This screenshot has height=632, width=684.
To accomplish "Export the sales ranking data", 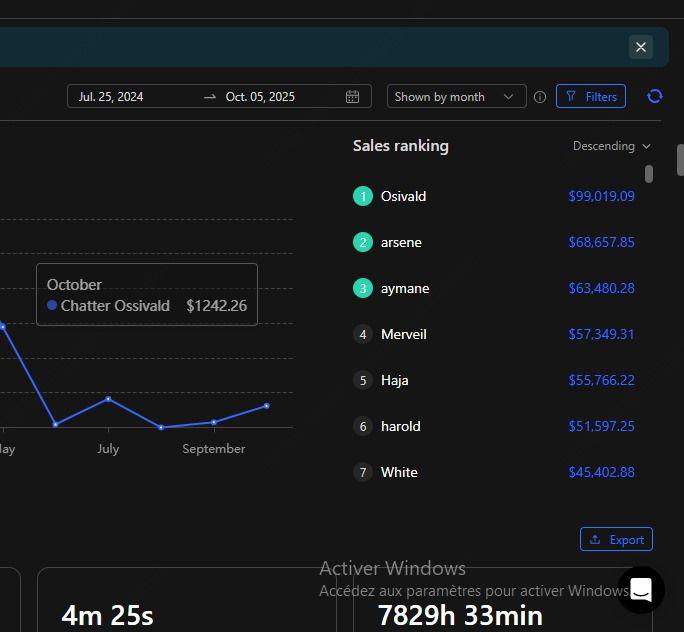I will 616,539.
